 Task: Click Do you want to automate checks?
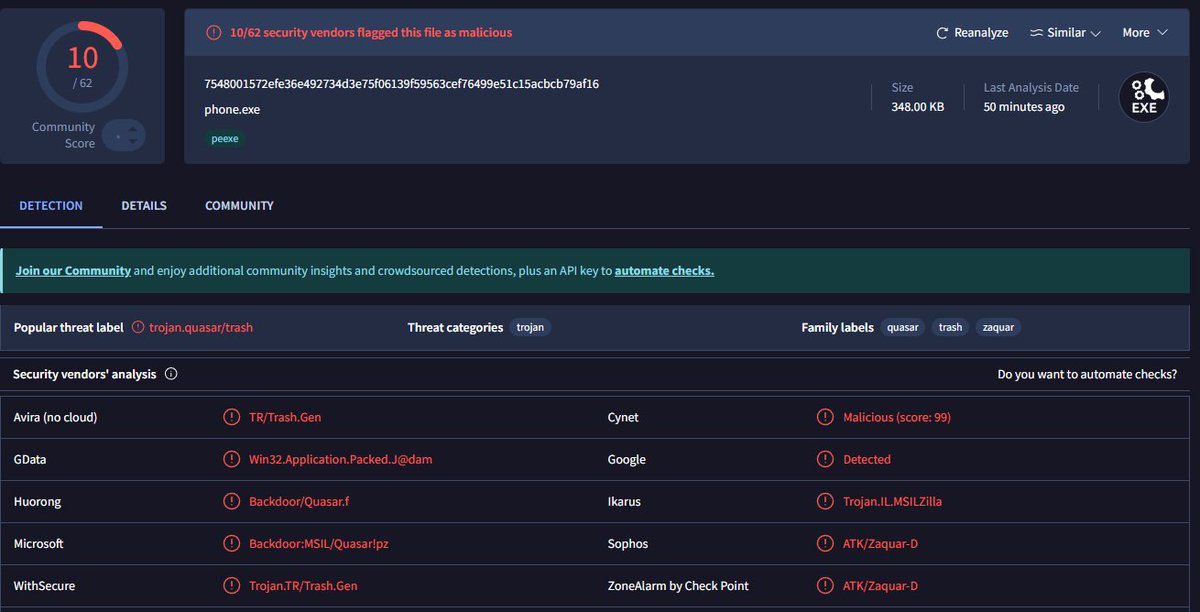pos(1087,374)
